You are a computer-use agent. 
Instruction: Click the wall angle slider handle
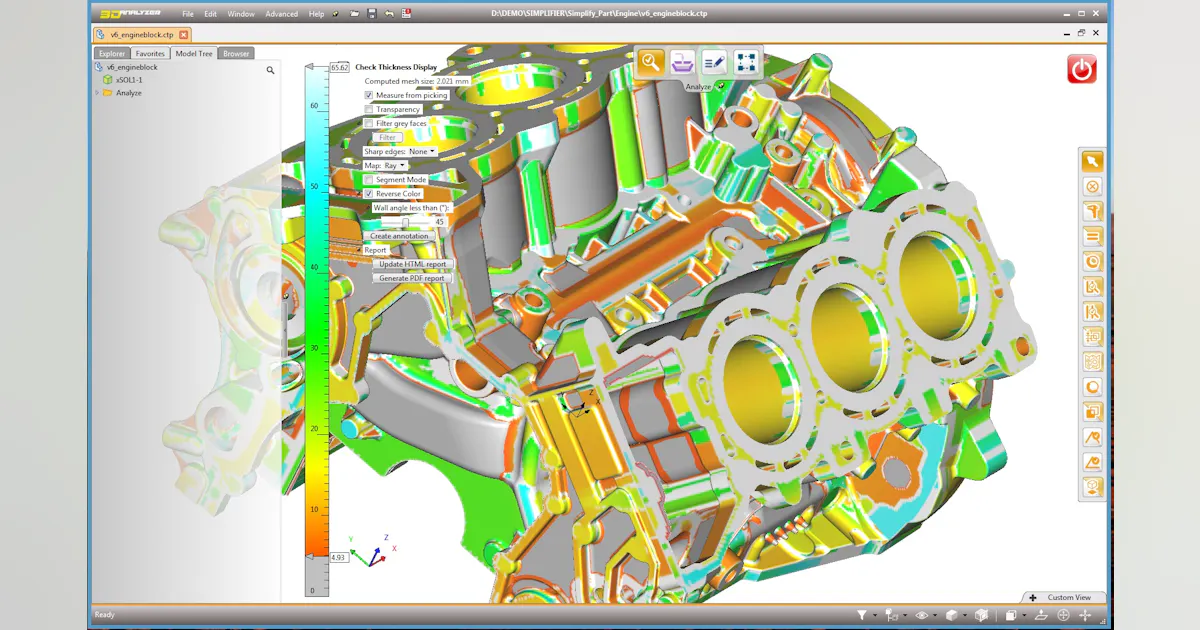point(406,222)
